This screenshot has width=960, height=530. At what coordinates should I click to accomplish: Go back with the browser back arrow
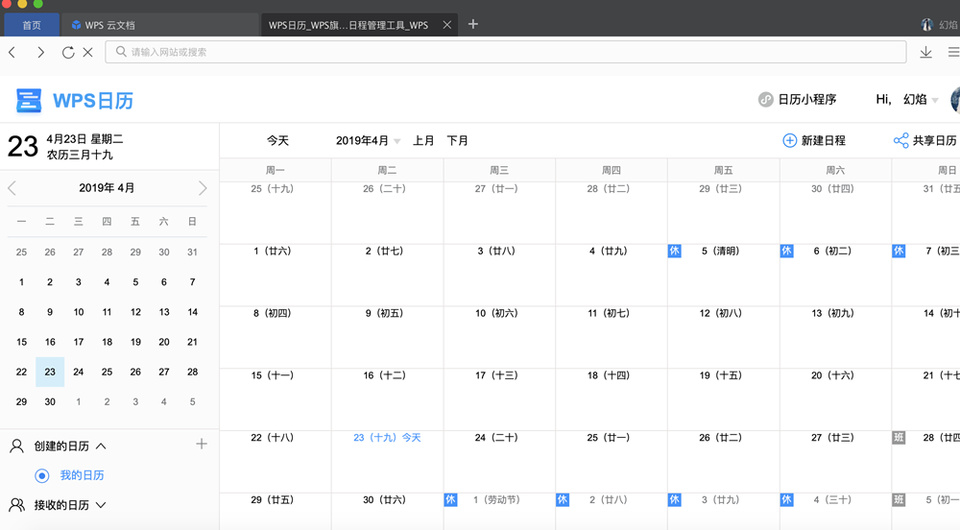(12, 53)
